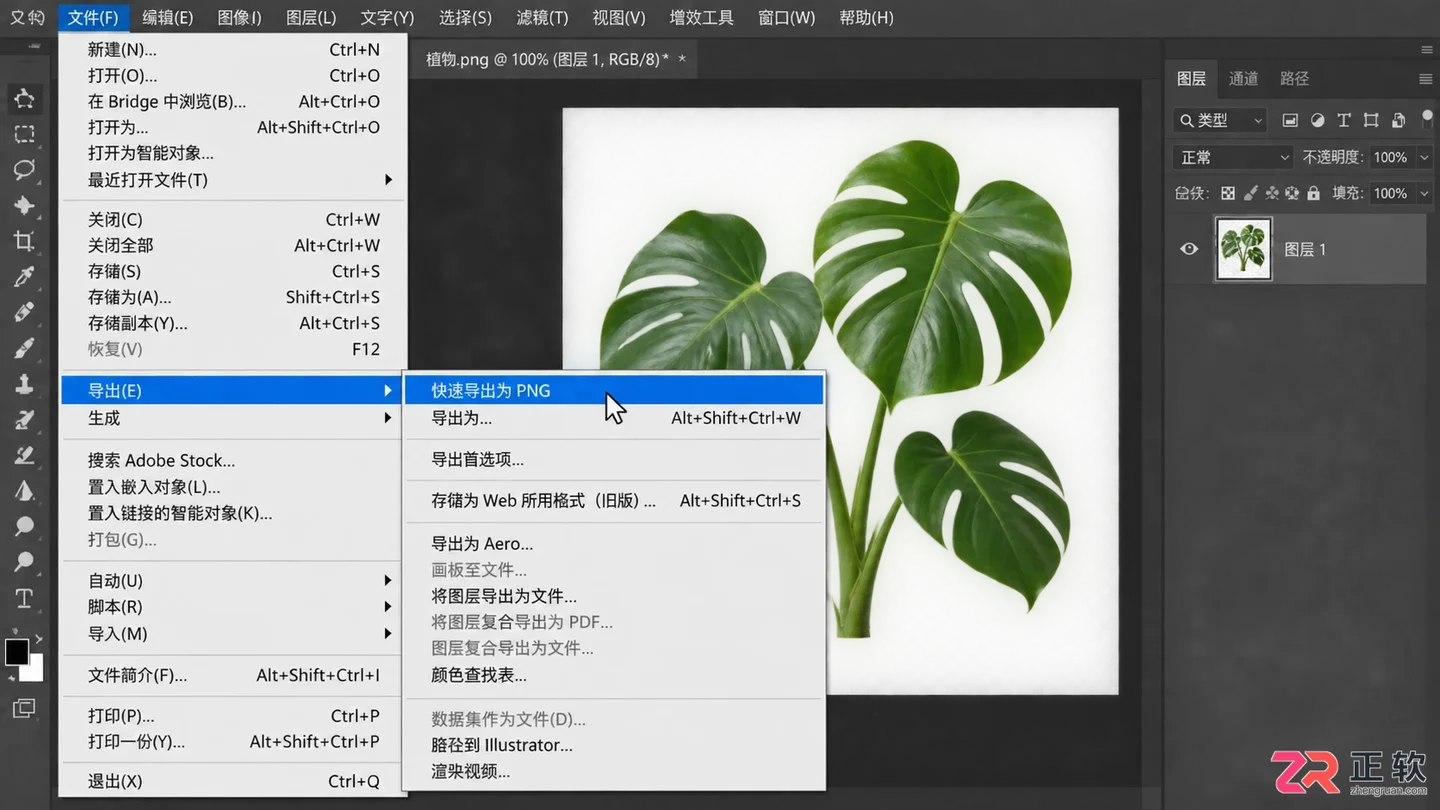Choose 存储为(A)... in File menu
Viewport: 1440px width, 810px height.
point(234,297)
